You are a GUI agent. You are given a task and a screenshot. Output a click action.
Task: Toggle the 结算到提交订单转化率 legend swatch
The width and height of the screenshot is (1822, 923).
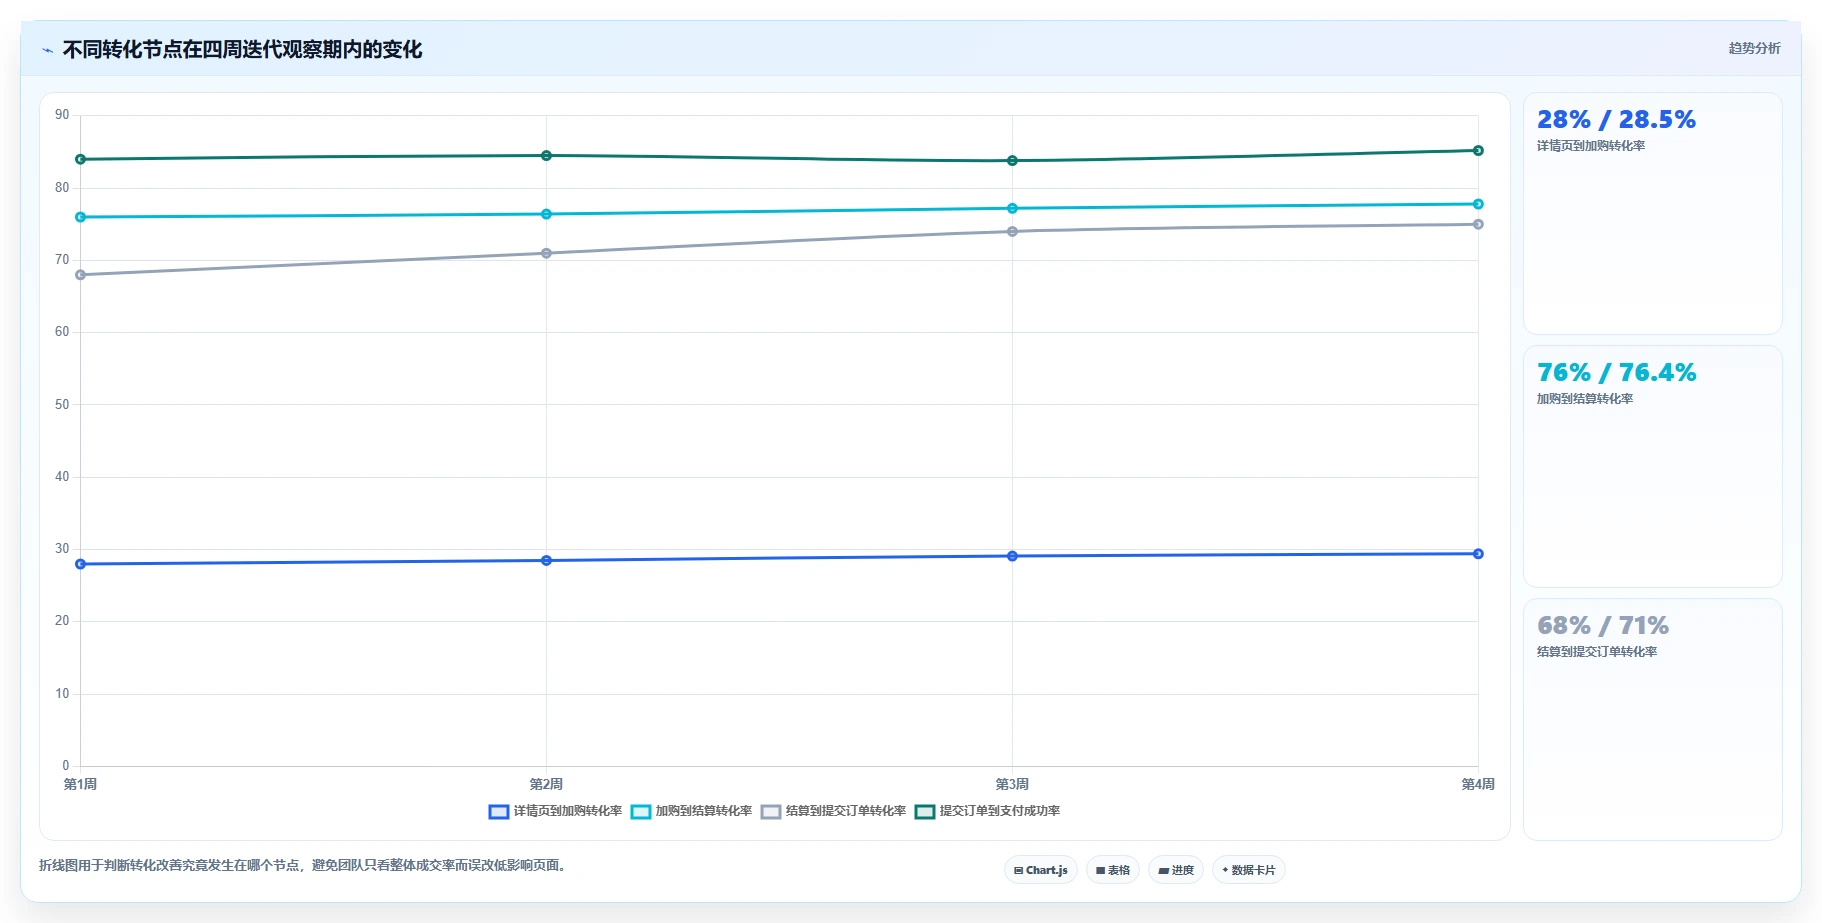click(771, 811)
